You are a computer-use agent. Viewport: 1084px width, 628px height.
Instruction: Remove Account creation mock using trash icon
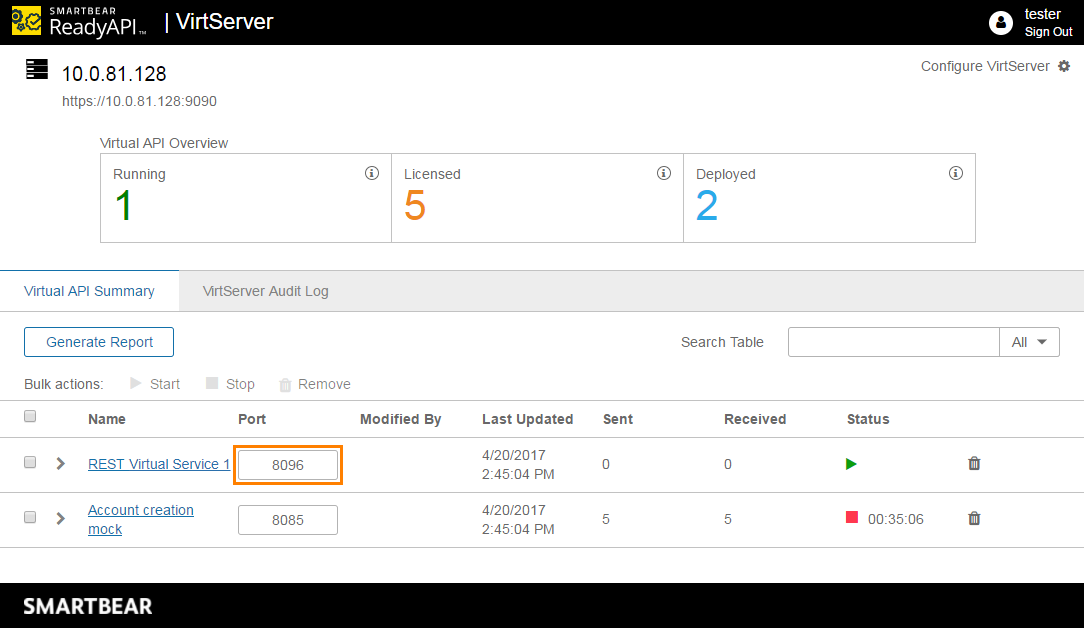click(x=974, y=518)
